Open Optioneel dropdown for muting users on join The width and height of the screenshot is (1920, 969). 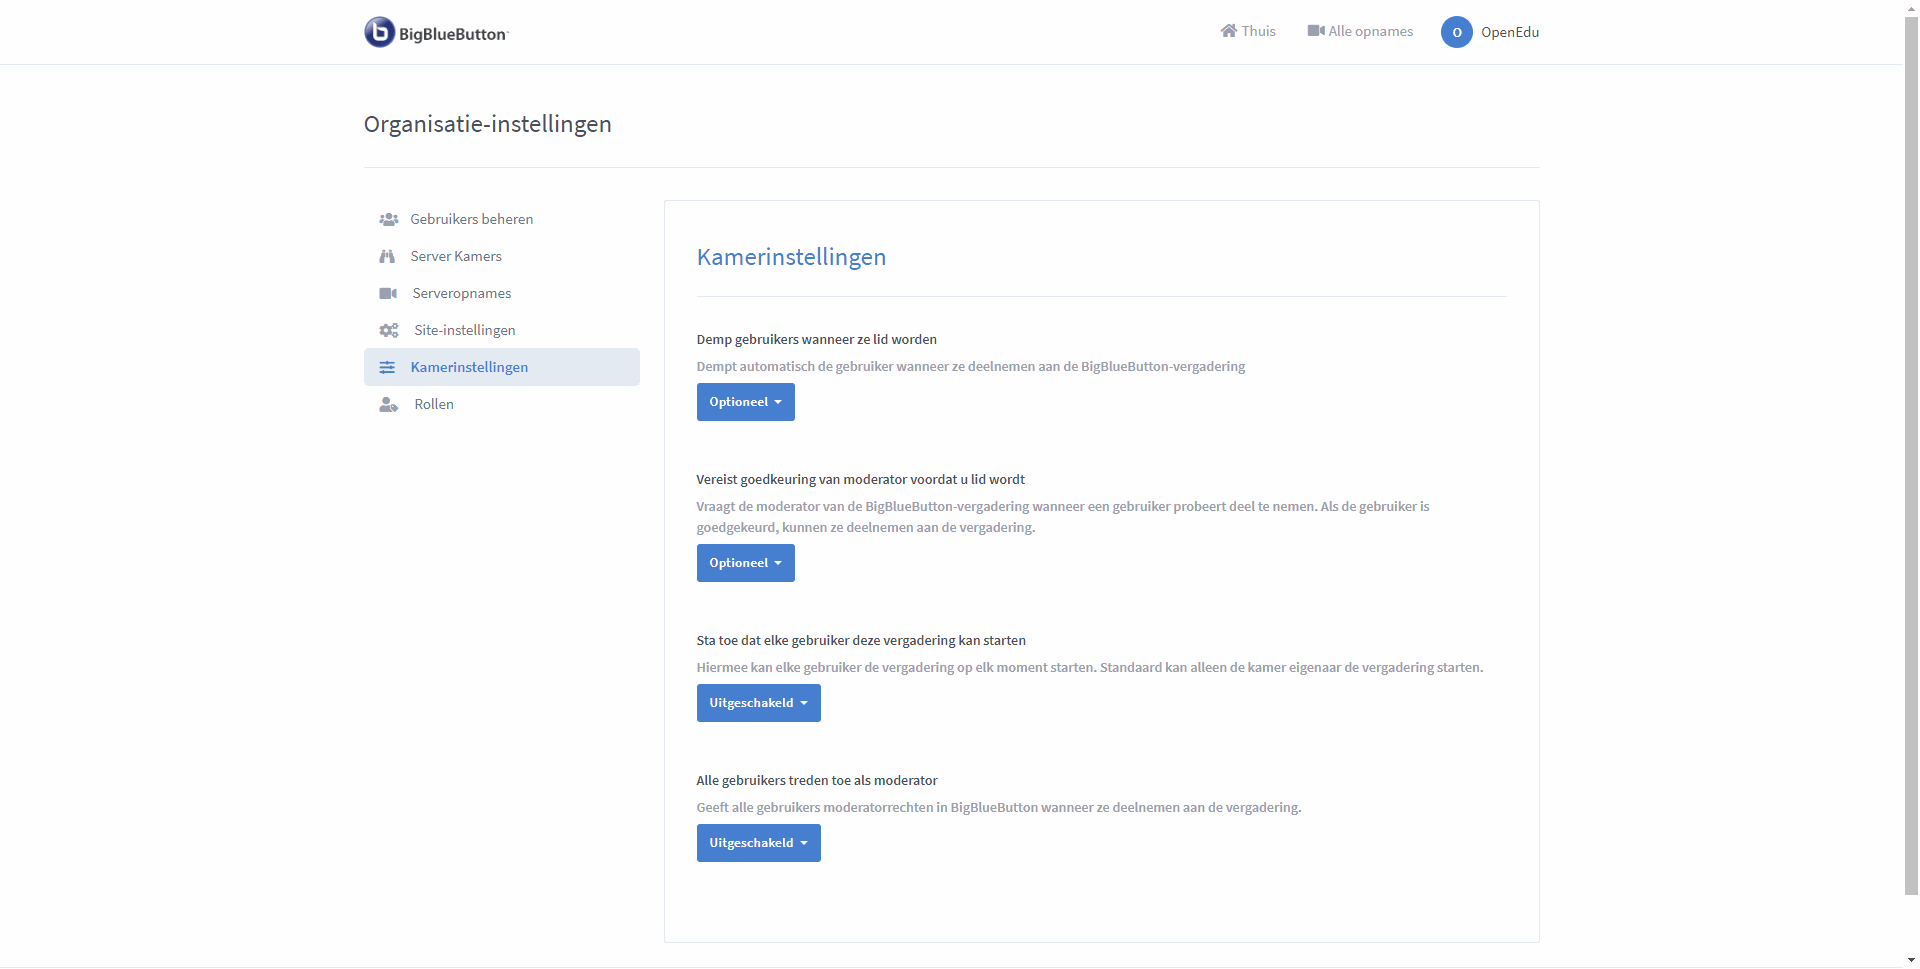pyautogui.click(x=746, y=402)
